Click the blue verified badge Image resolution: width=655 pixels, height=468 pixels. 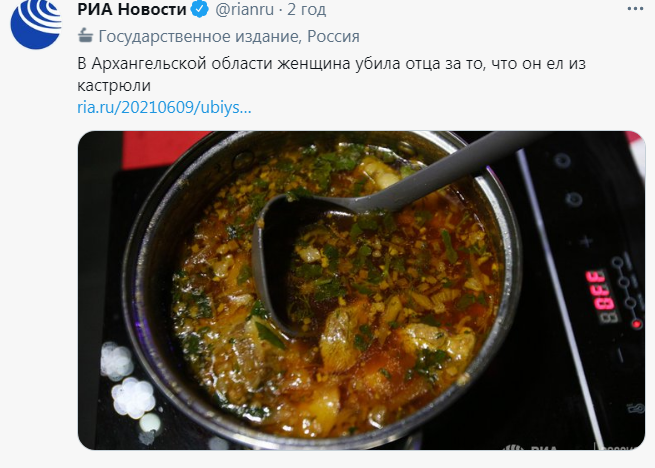pyautogui.click(x=200, y=9)
